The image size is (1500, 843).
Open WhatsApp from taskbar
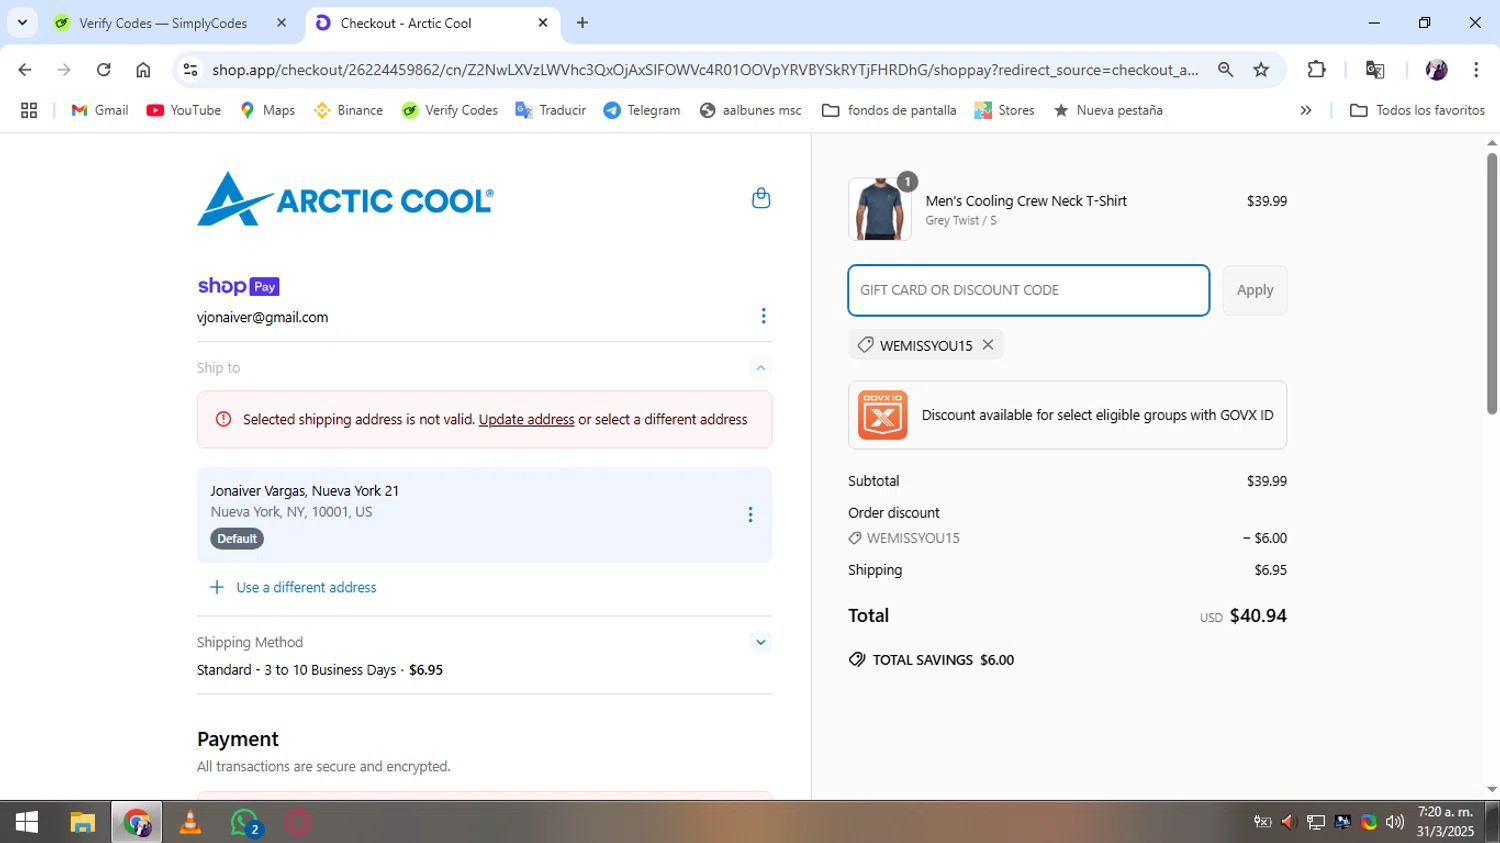pyautogui.click(x=245, y=822)
